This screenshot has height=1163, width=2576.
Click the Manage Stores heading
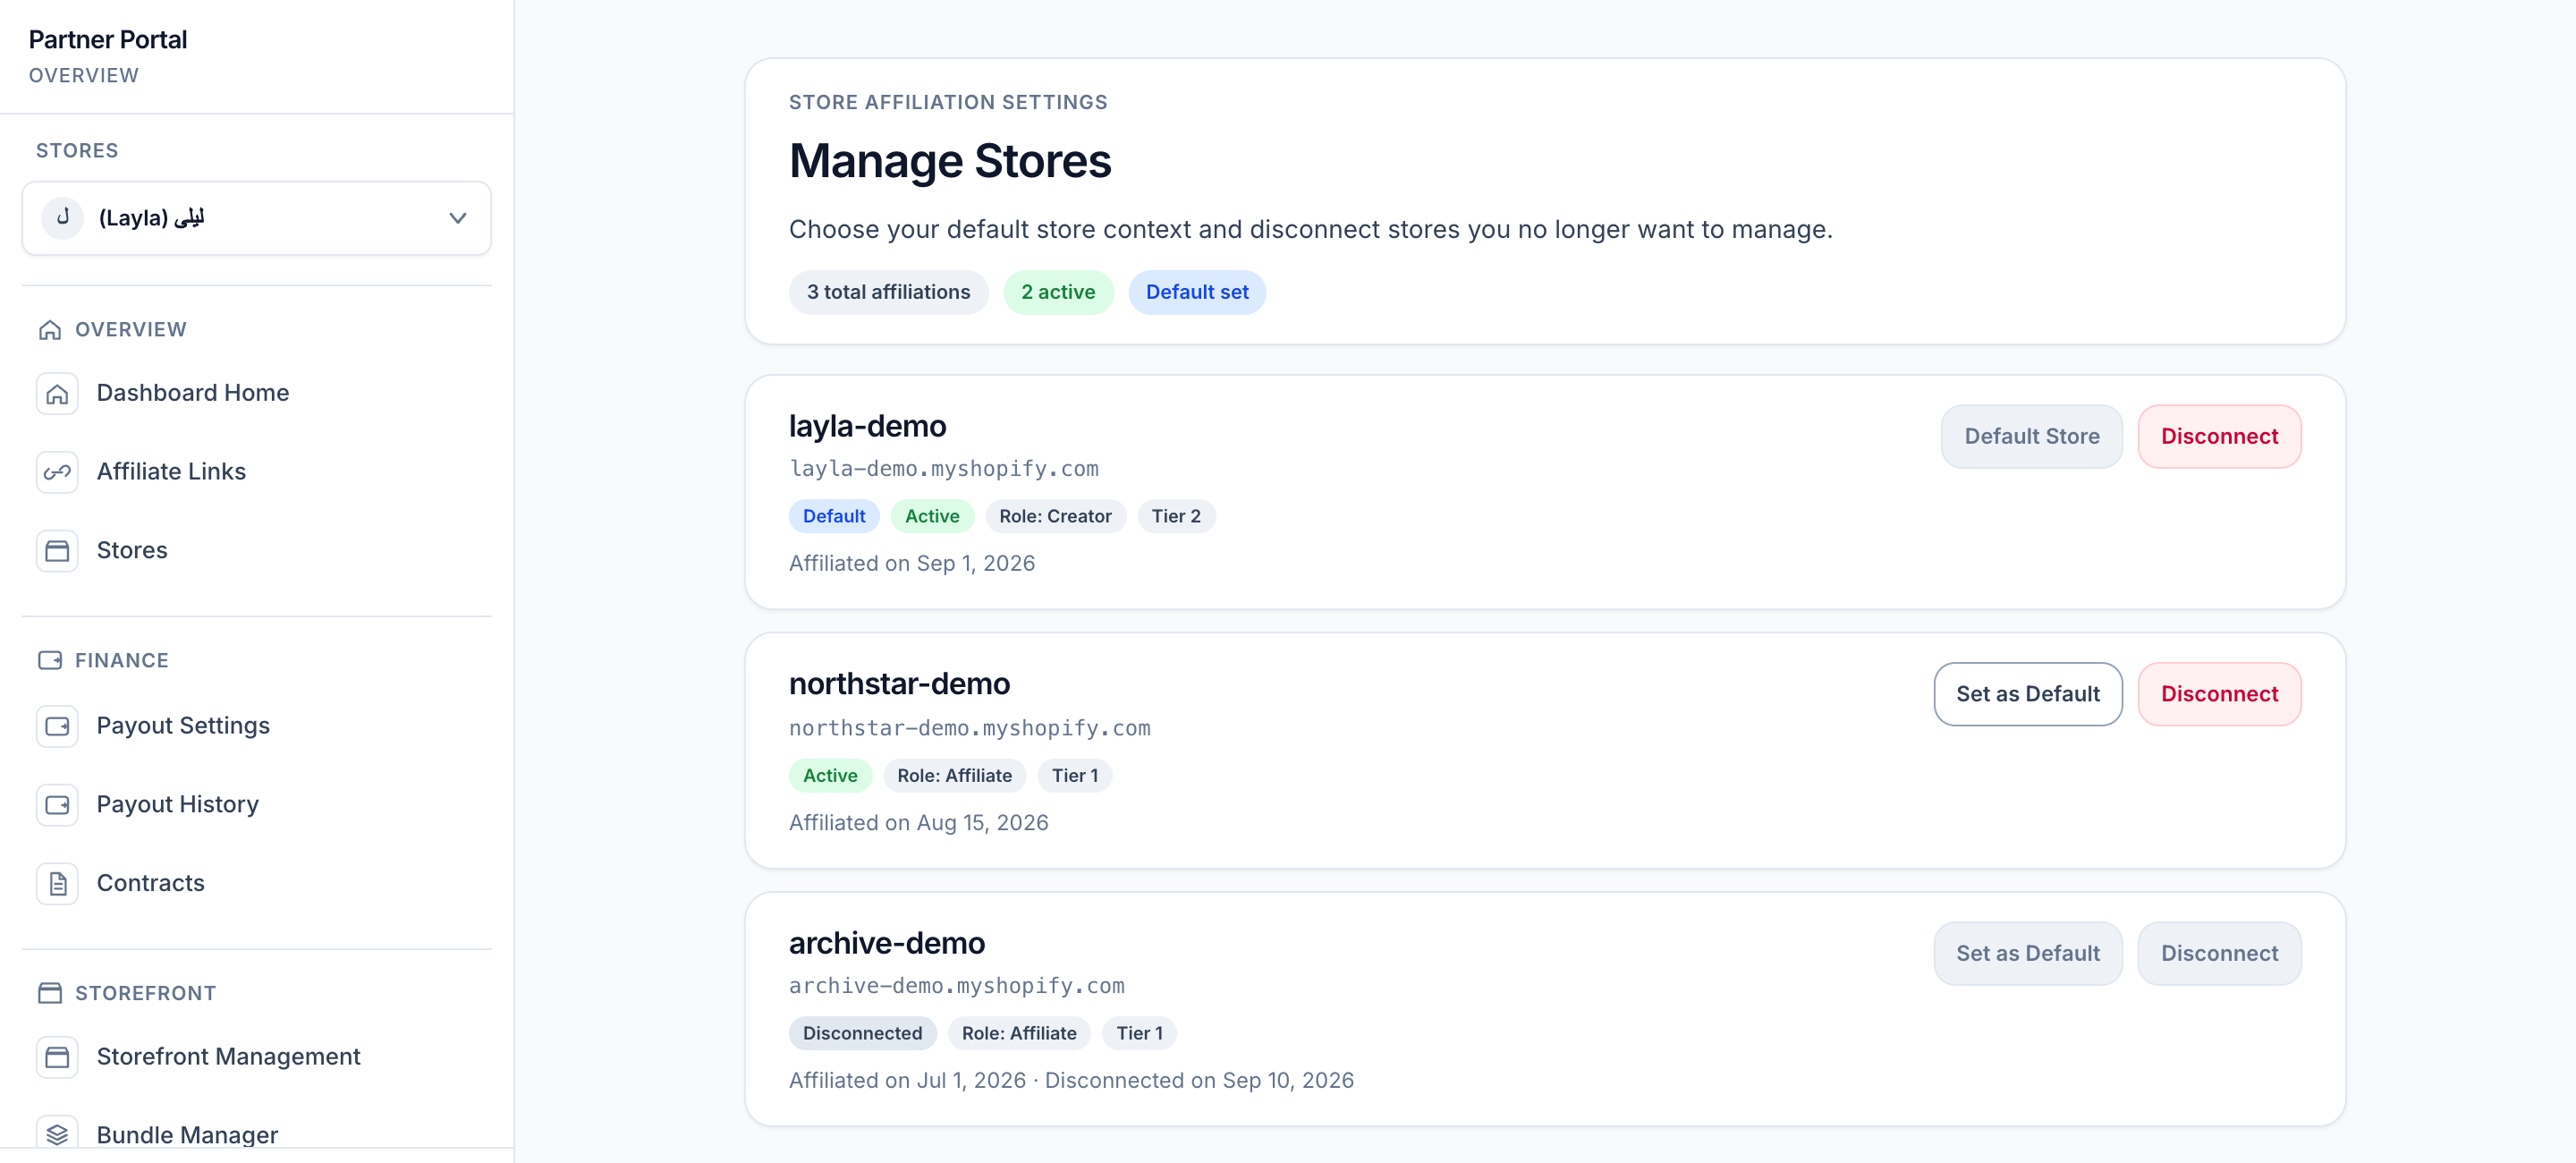950,162
